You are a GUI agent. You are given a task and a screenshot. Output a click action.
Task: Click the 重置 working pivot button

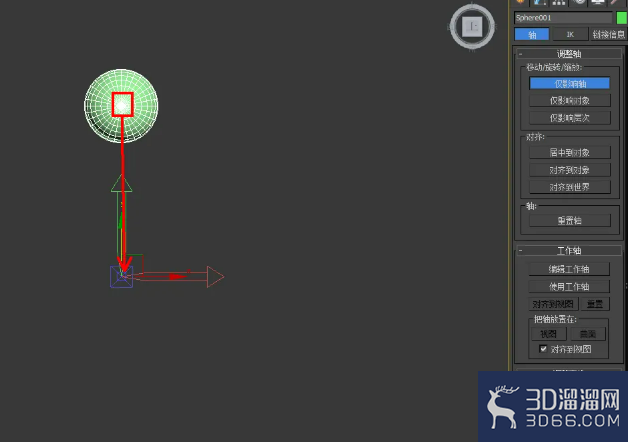point(595,304)
